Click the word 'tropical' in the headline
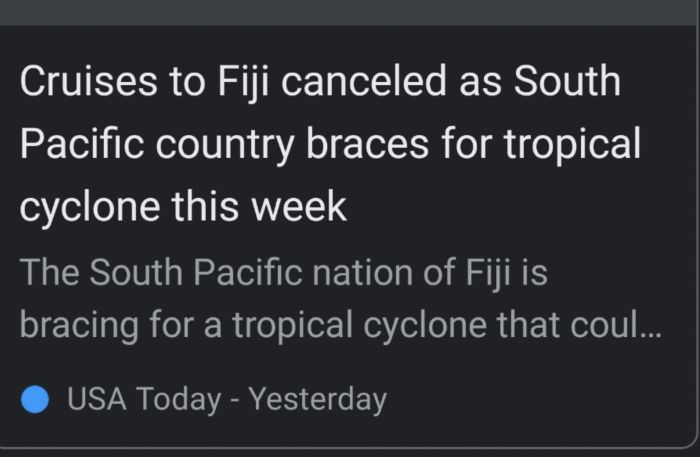Screen dimensions: 700x457 point(573,145)
